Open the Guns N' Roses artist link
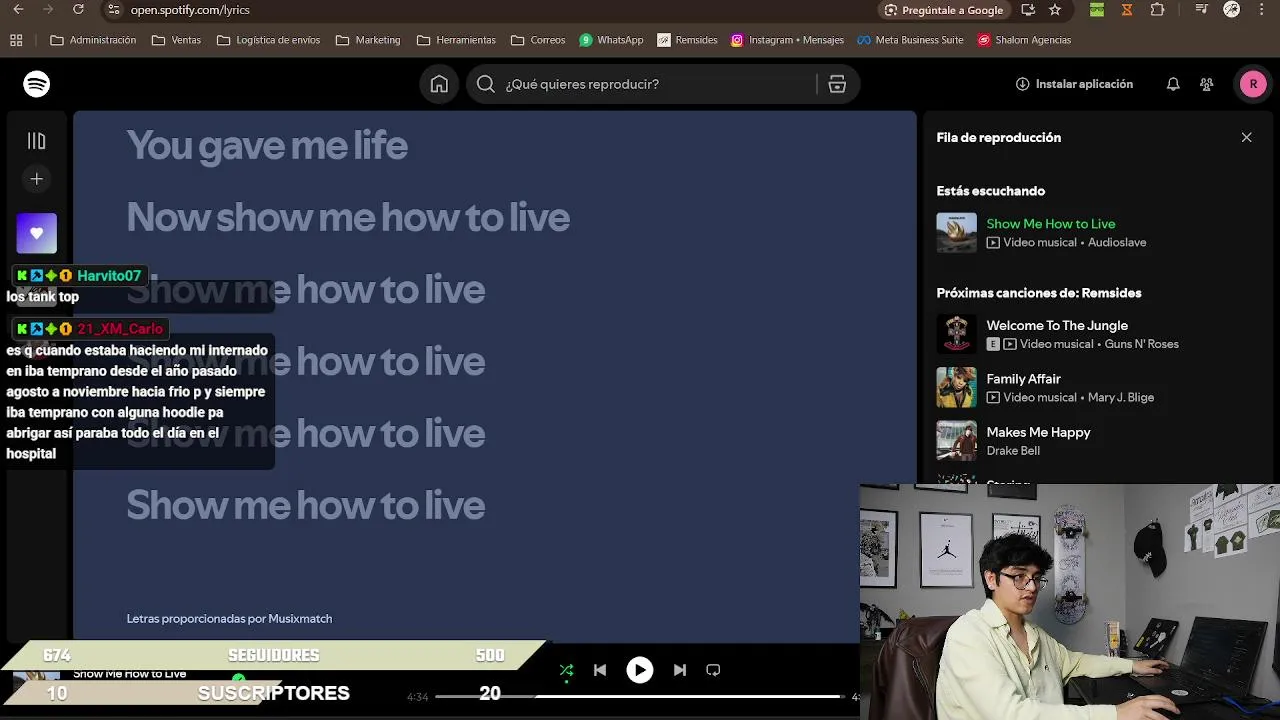 tap(1141, 344)
